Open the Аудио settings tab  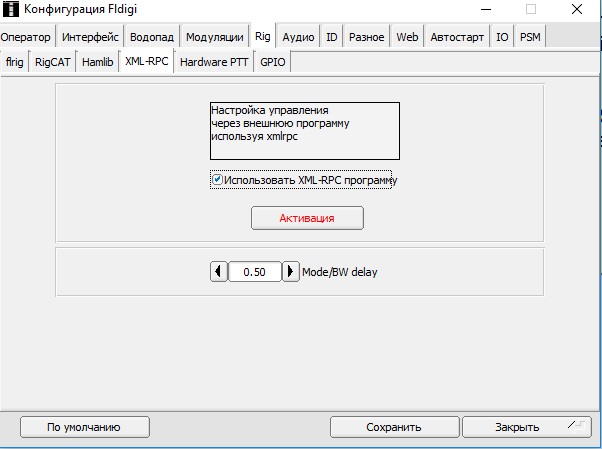(298, 37)
